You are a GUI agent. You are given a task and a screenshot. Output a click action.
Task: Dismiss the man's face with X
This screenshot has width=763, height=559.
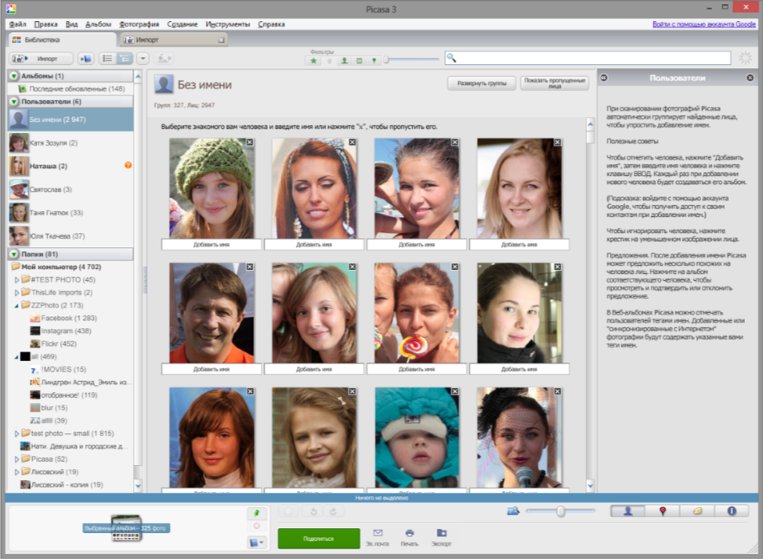[250, 268]
